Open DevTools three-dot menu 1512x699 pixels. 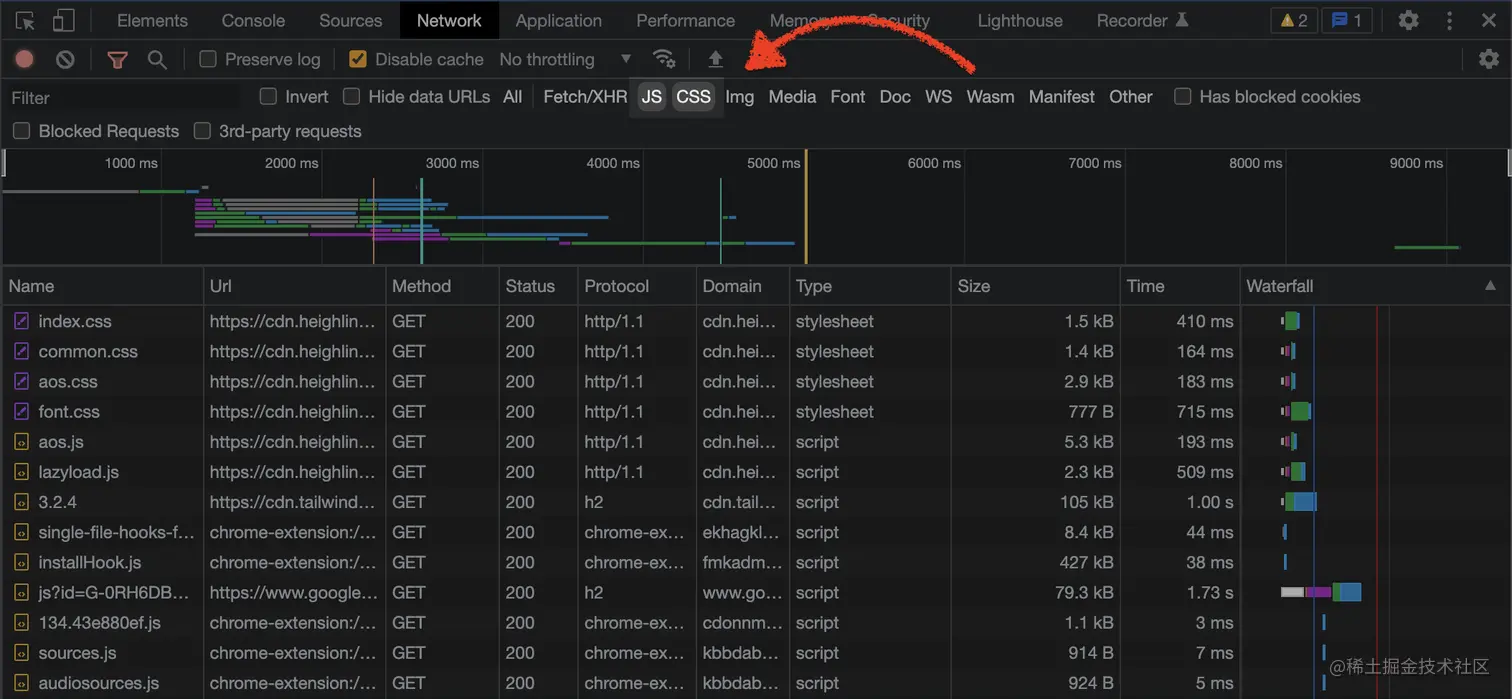[x=1449, y=20]
